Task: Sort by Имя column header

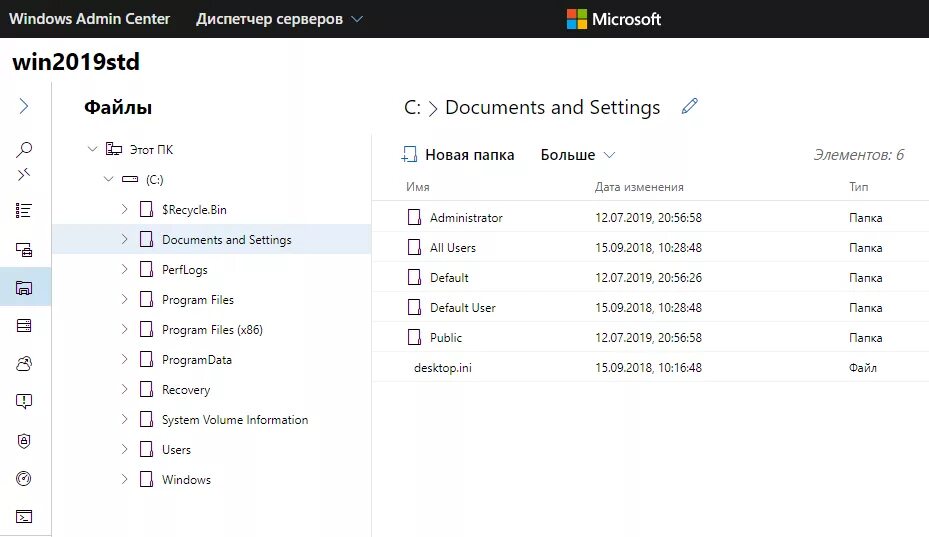Action: coord(418,187)
